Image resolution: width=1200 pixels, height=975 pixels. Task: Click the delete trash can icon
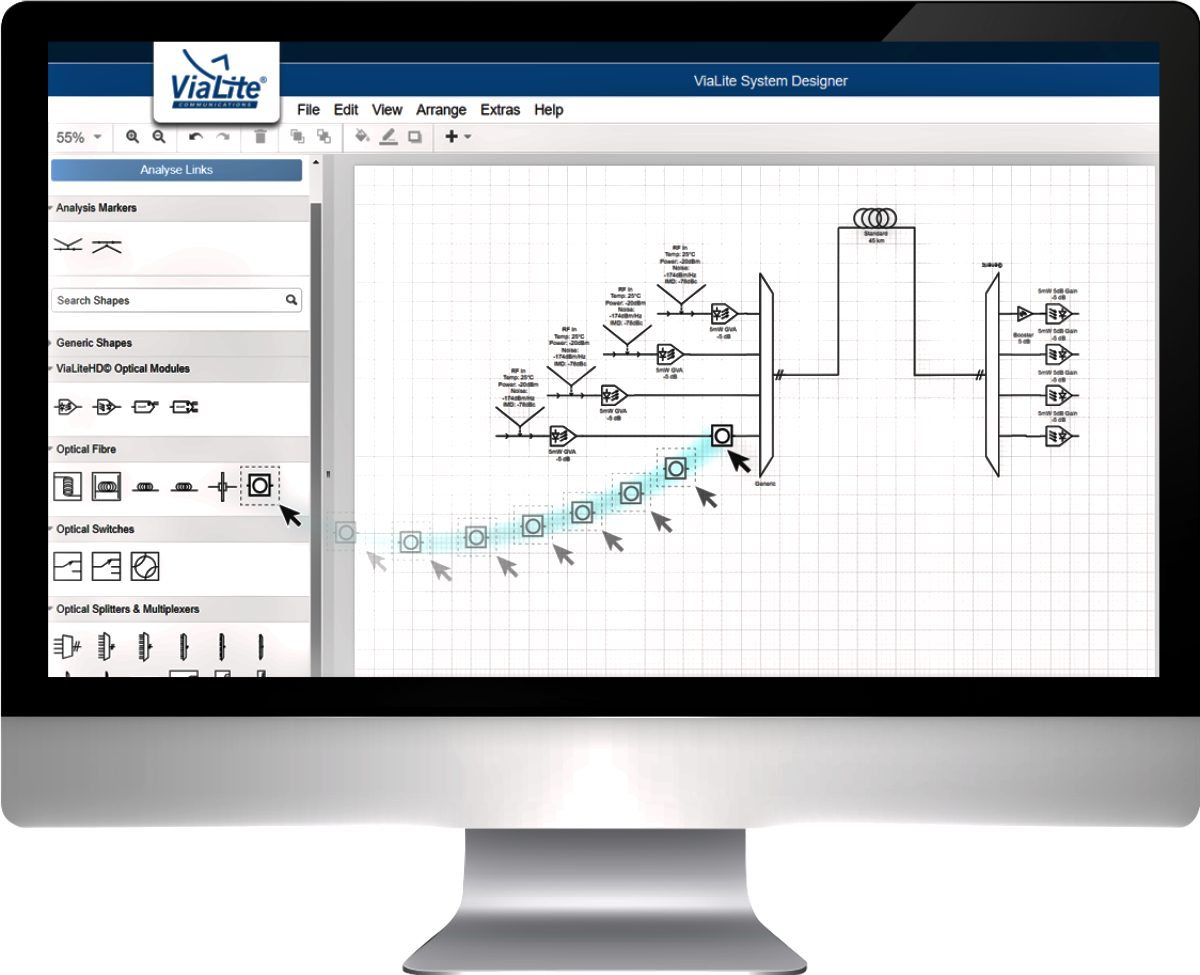click(260, 137)
